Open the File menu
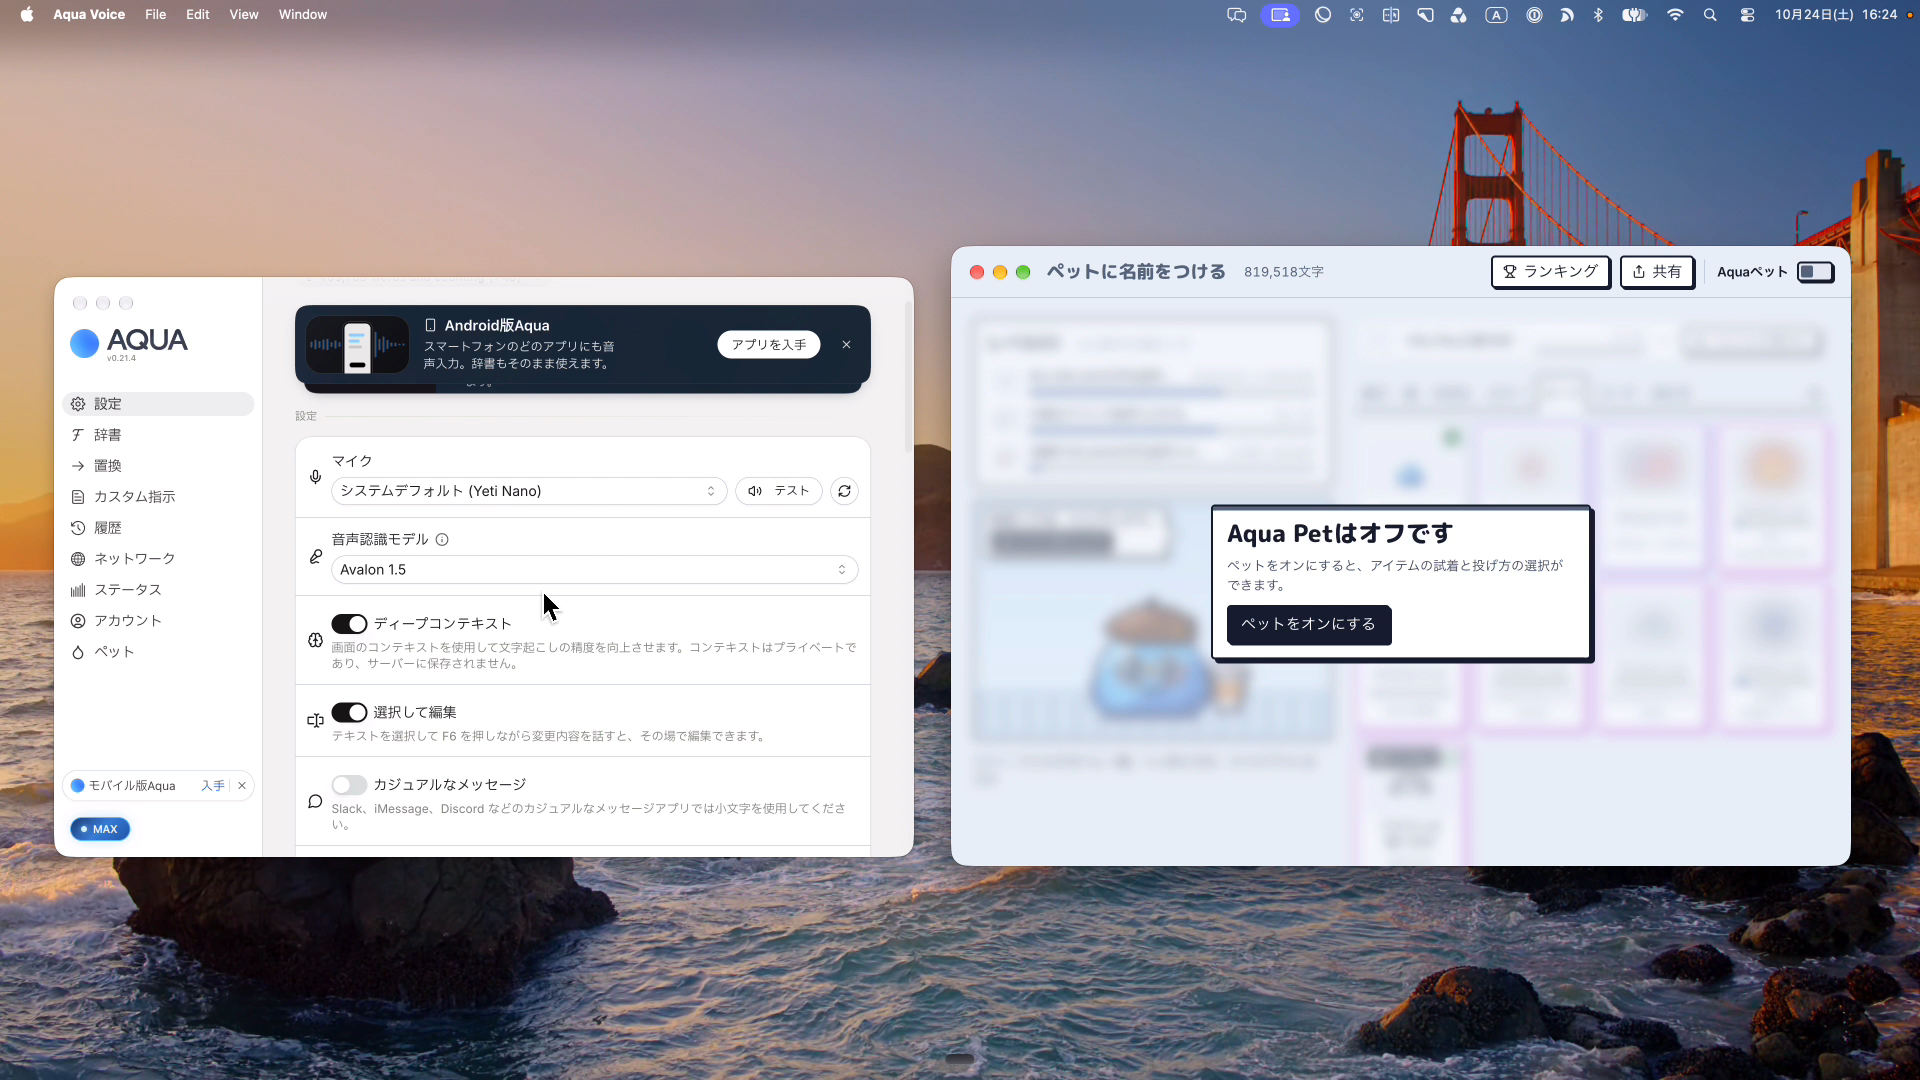1920x1080 pixels. point(155,15)
